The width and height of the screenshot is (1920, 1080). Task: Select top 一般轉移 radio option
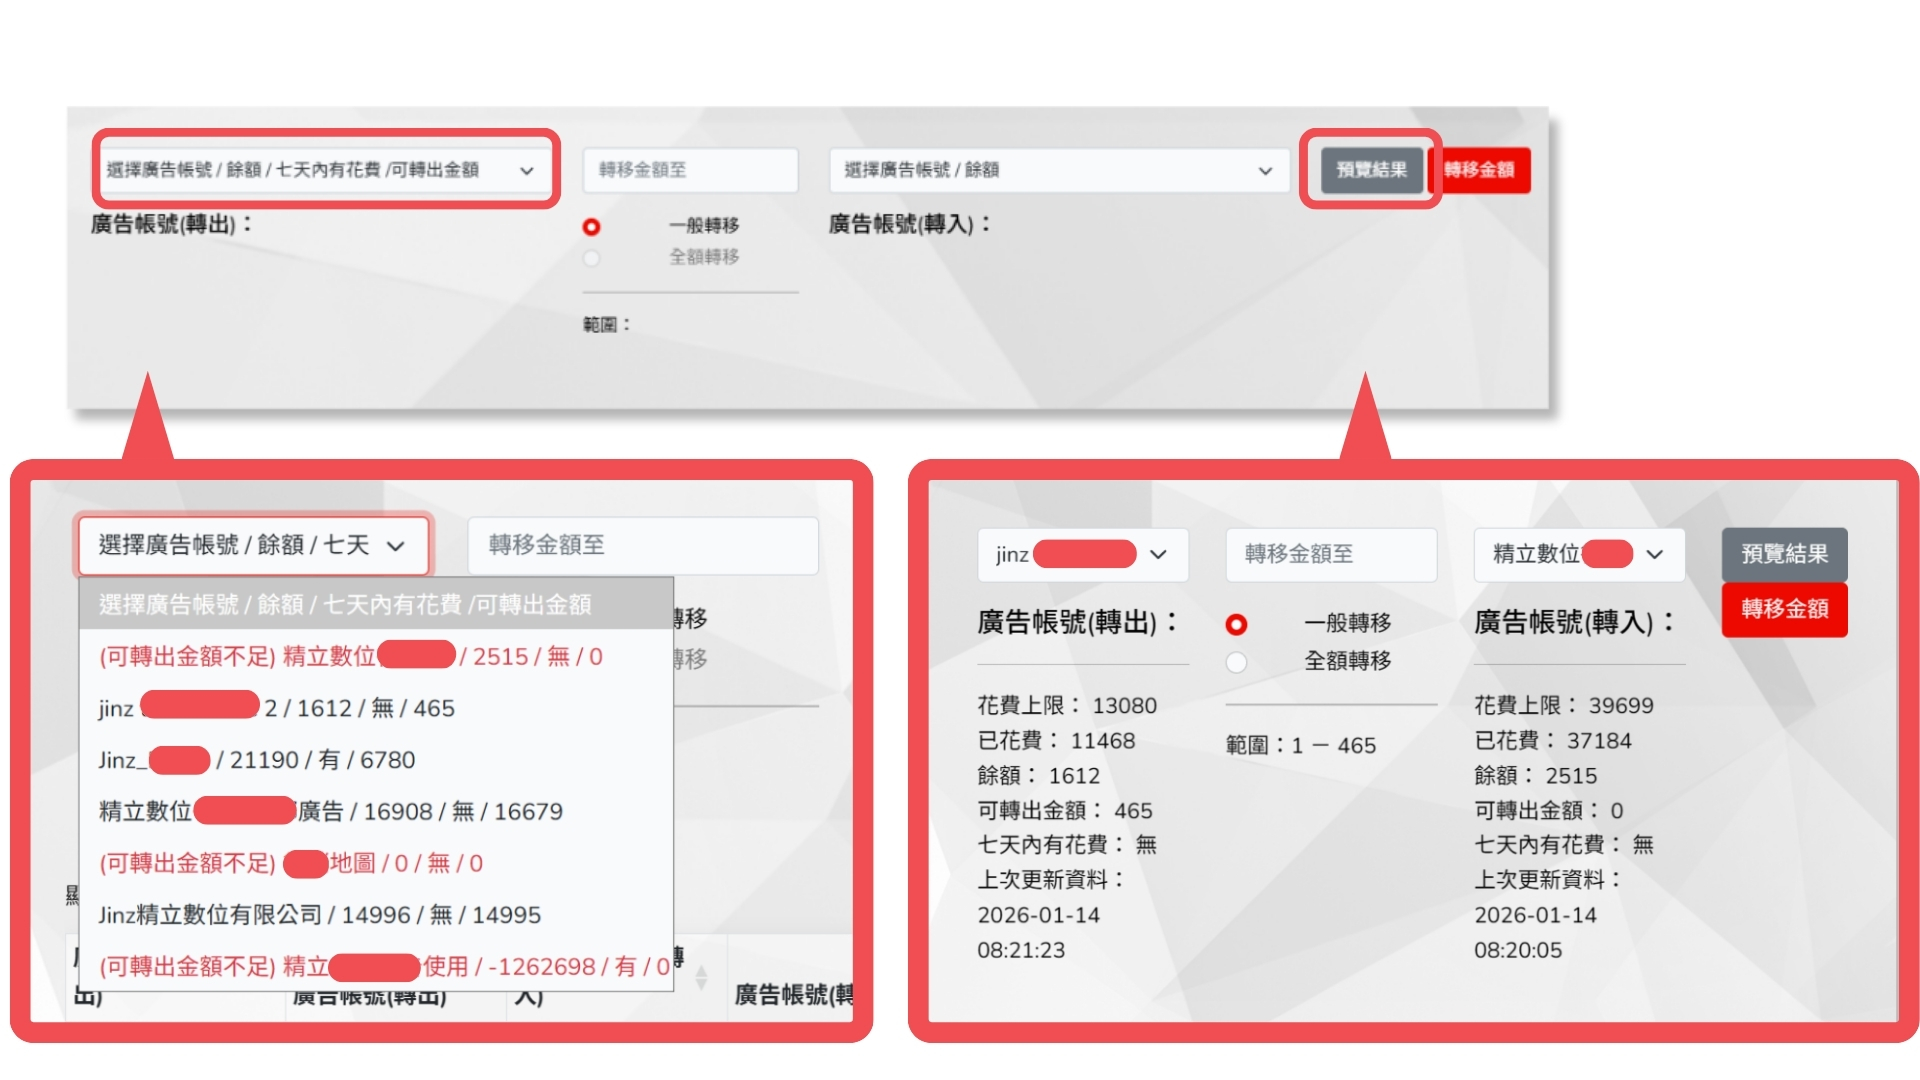click(x=591, y=227)
